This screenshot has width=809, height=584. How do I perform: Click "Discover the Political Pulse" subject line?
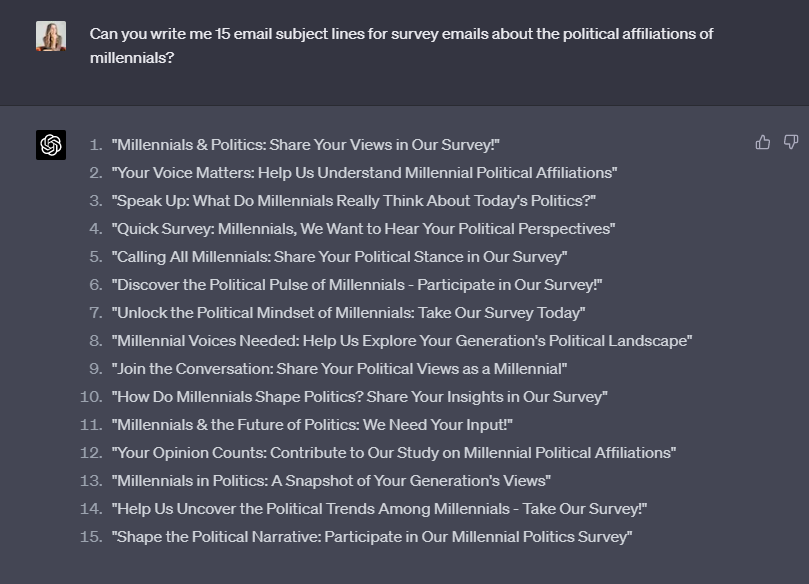357,285
